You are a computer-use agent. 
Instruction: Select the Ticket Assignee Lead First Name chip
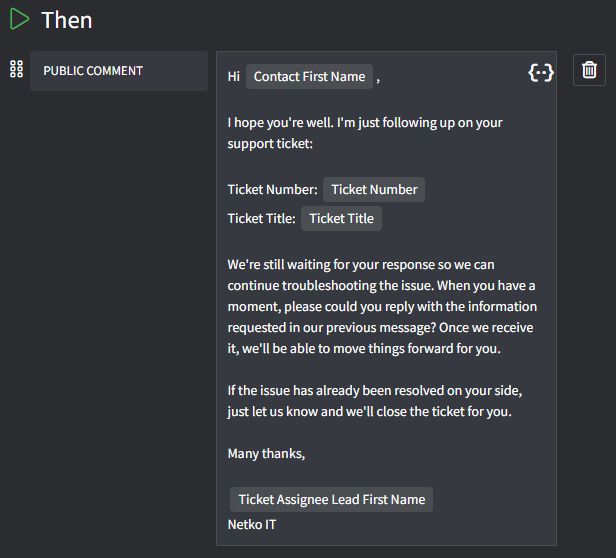(331, 500)
